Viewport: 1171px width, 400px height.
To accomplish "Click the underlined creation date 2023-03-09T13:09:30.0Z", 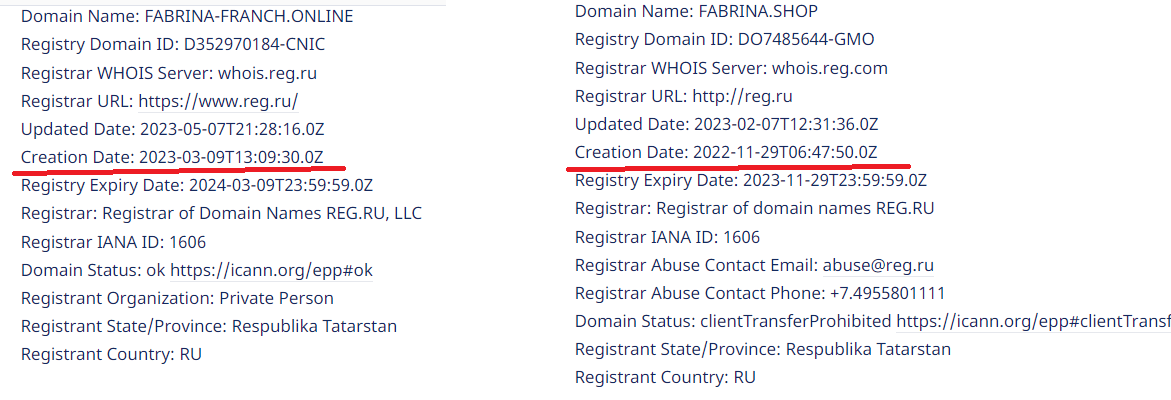I will [230, 157].
